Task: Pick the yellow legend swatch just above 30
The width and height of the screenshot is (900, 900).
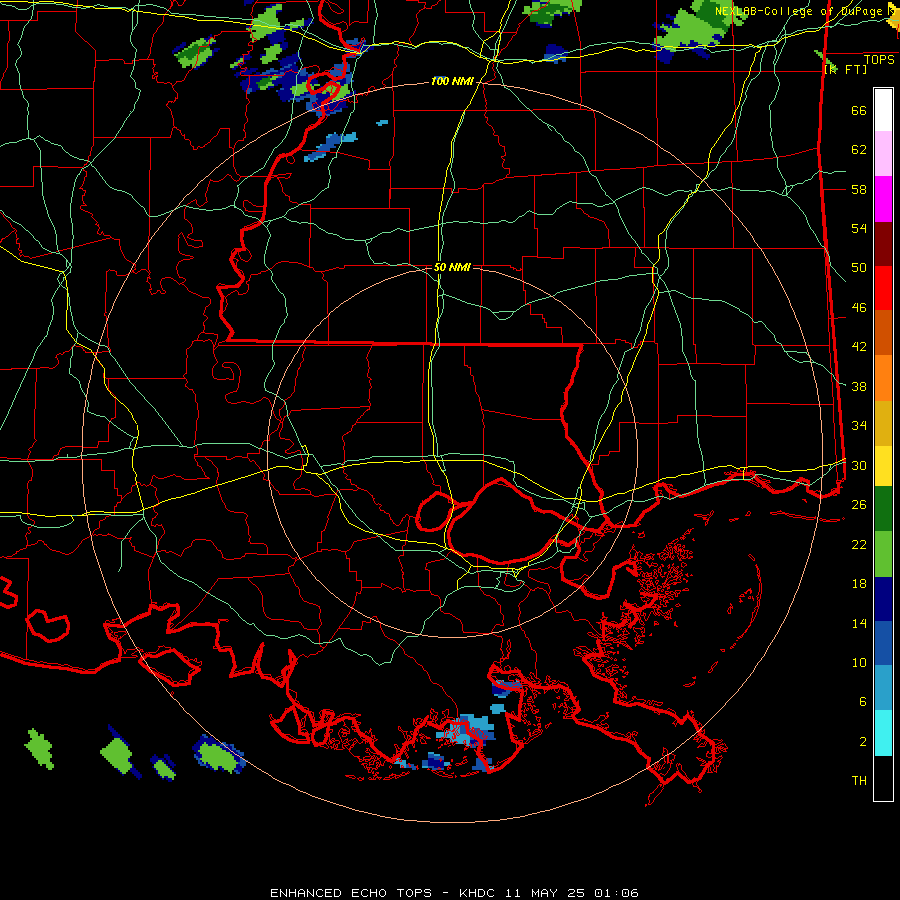Action: tap(883, 466)
